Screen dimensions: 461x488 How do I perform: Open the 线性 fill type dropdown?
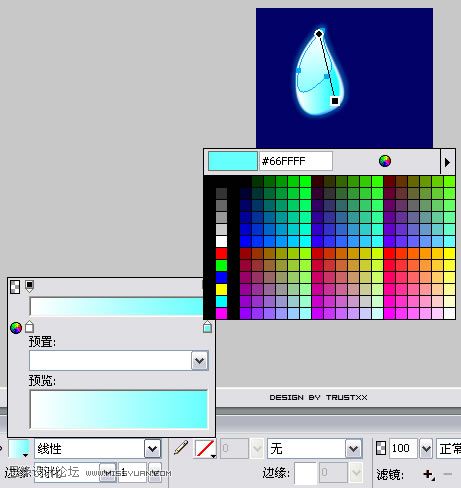[153, 449]
